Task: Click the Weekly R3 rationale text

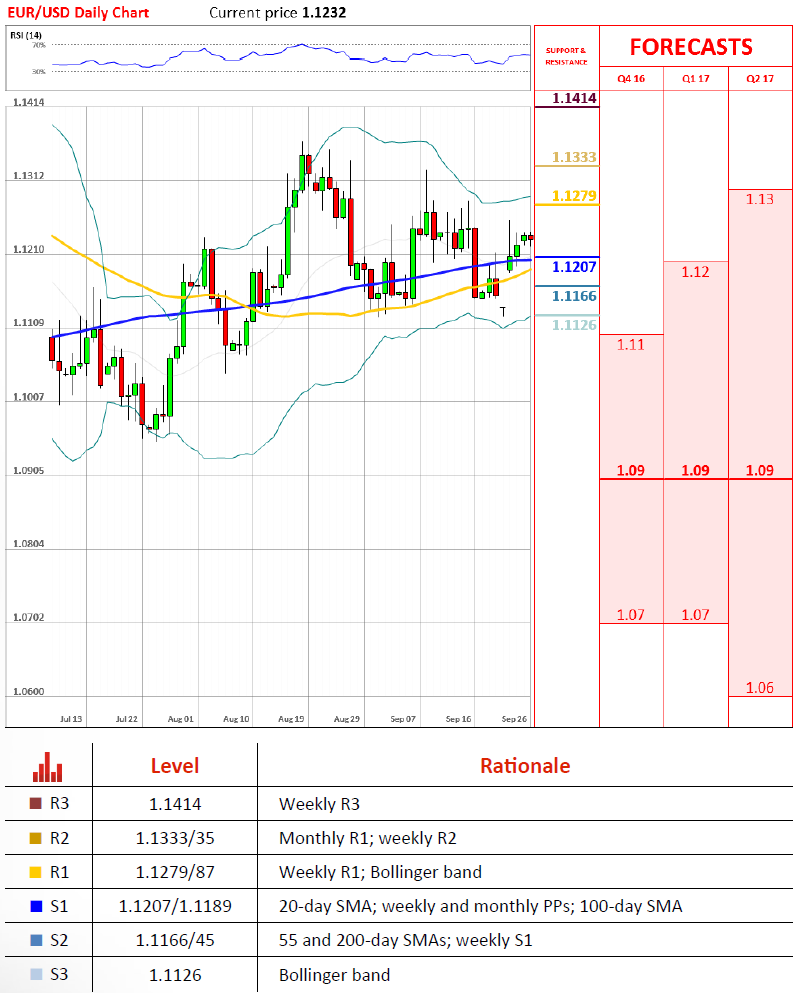Action: tap(319, 804)
